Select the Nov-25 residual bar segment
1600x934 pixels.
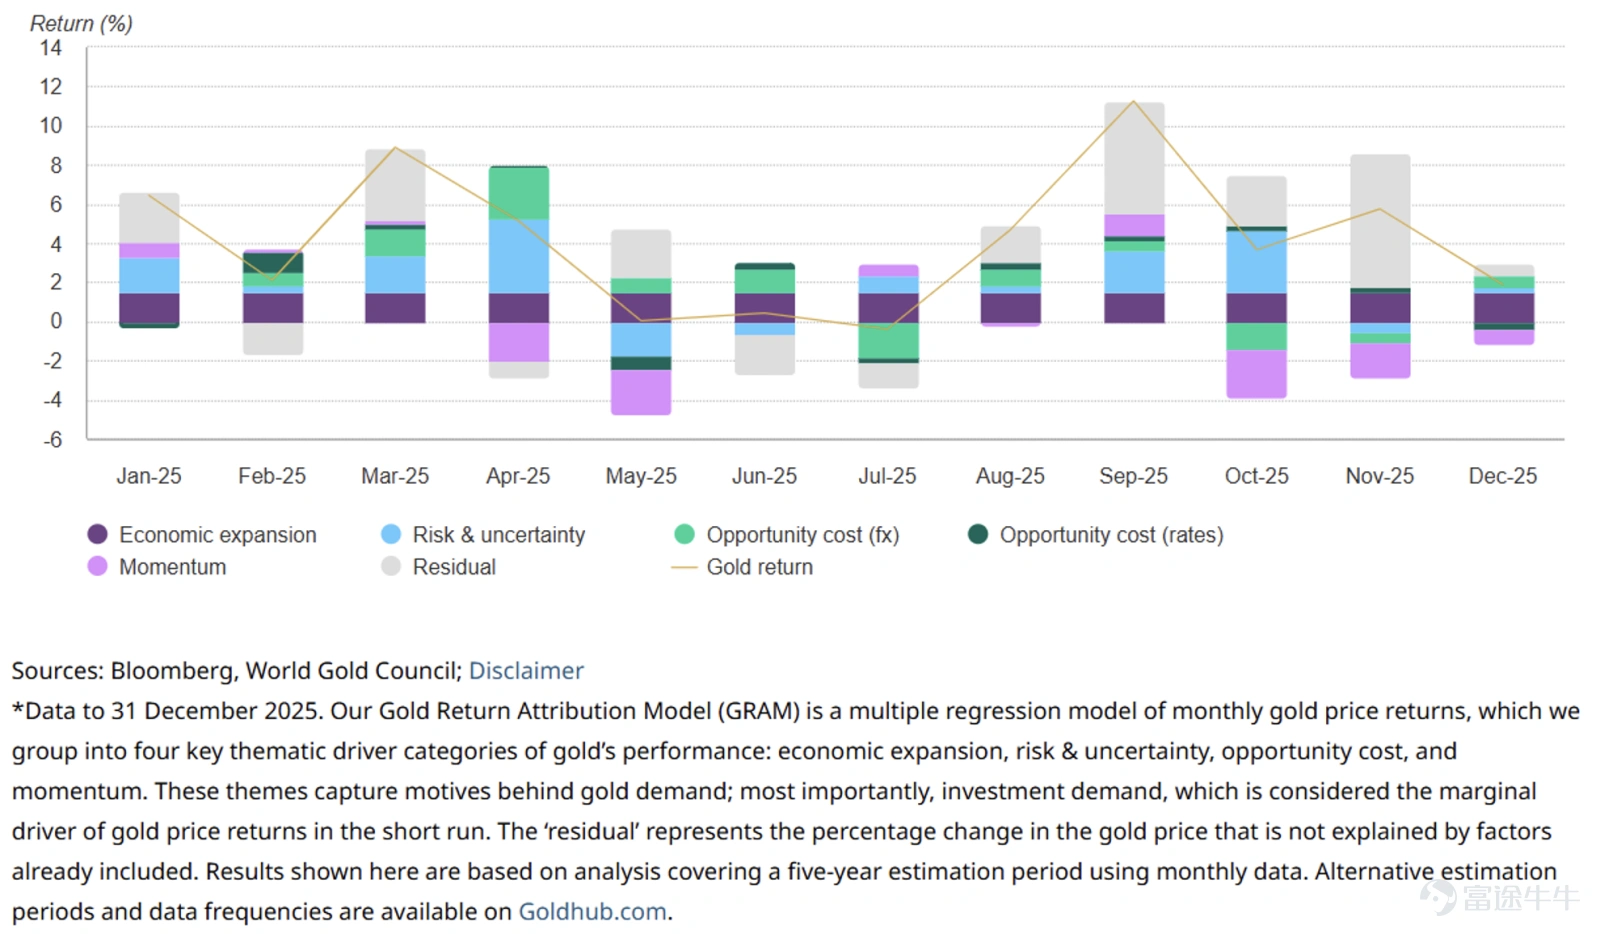click(x=1380, y=221)
